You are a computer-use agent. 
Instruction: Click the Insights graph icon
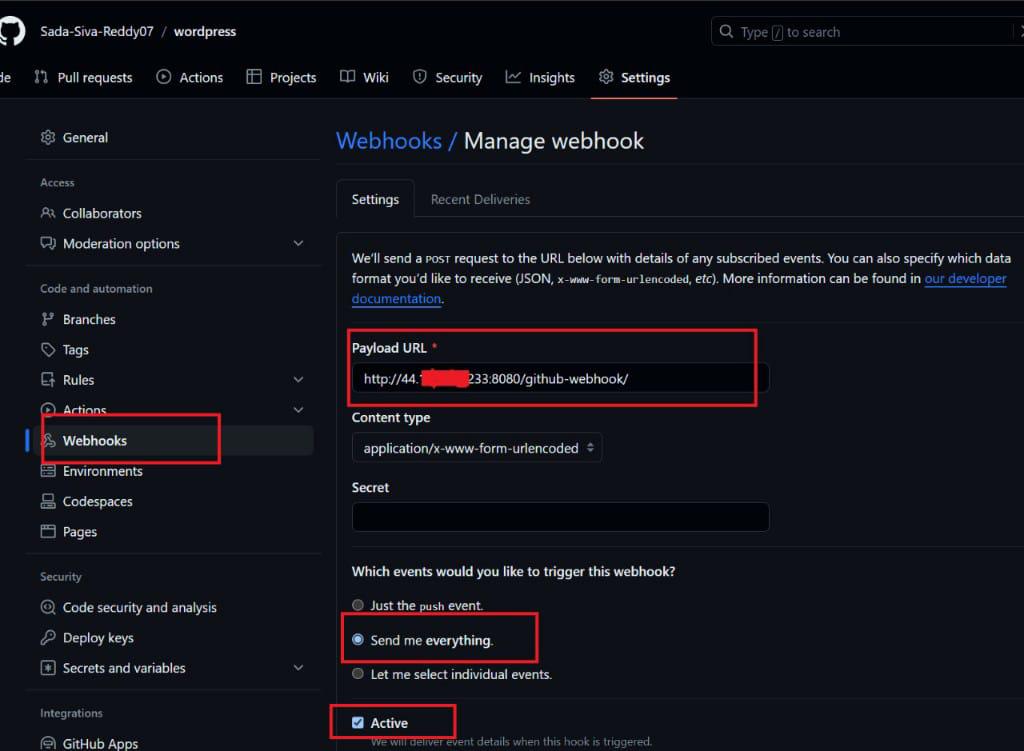click(x=513, y=77)
